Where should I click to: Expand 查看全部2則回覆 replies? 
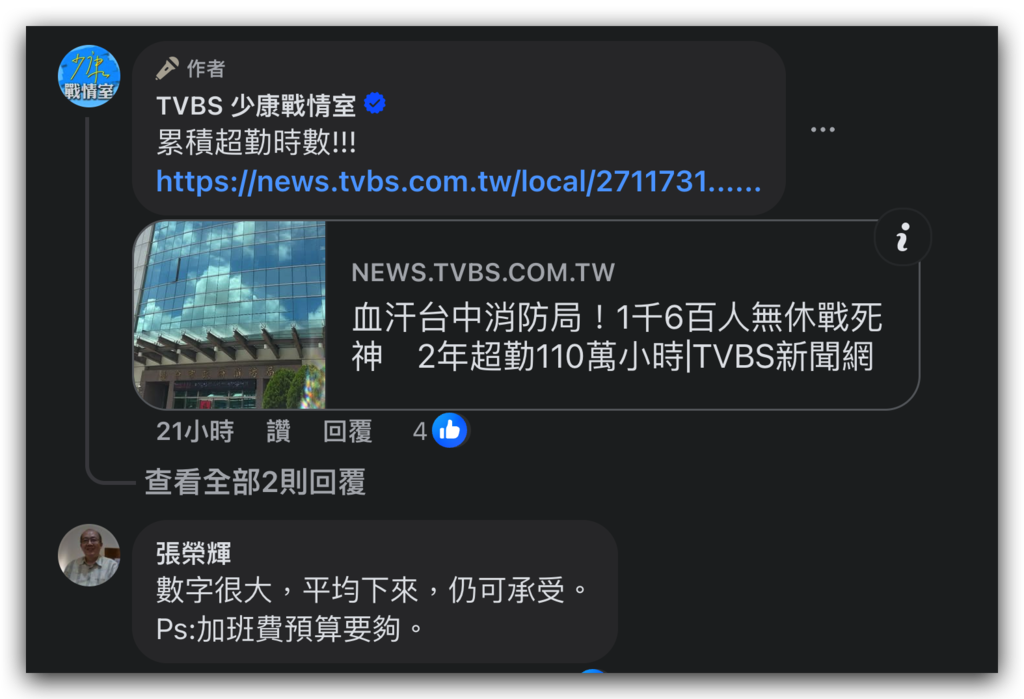255,482
